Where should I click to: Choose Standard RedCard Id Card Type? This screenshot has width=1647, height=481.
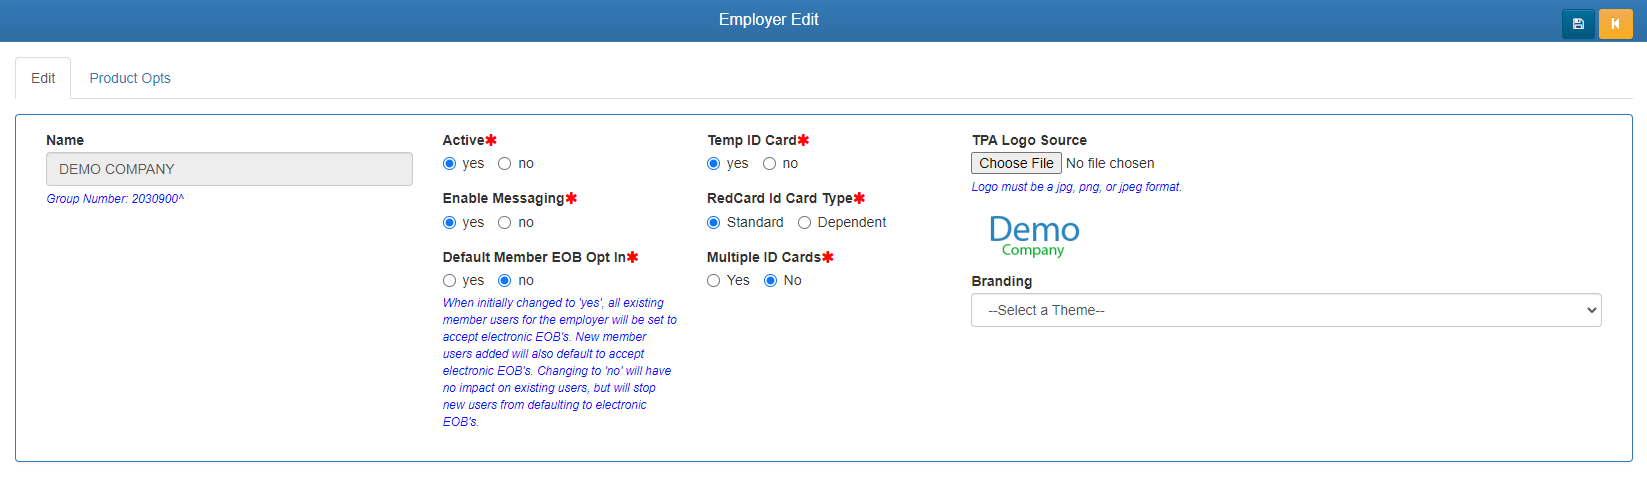click(714, 223)
